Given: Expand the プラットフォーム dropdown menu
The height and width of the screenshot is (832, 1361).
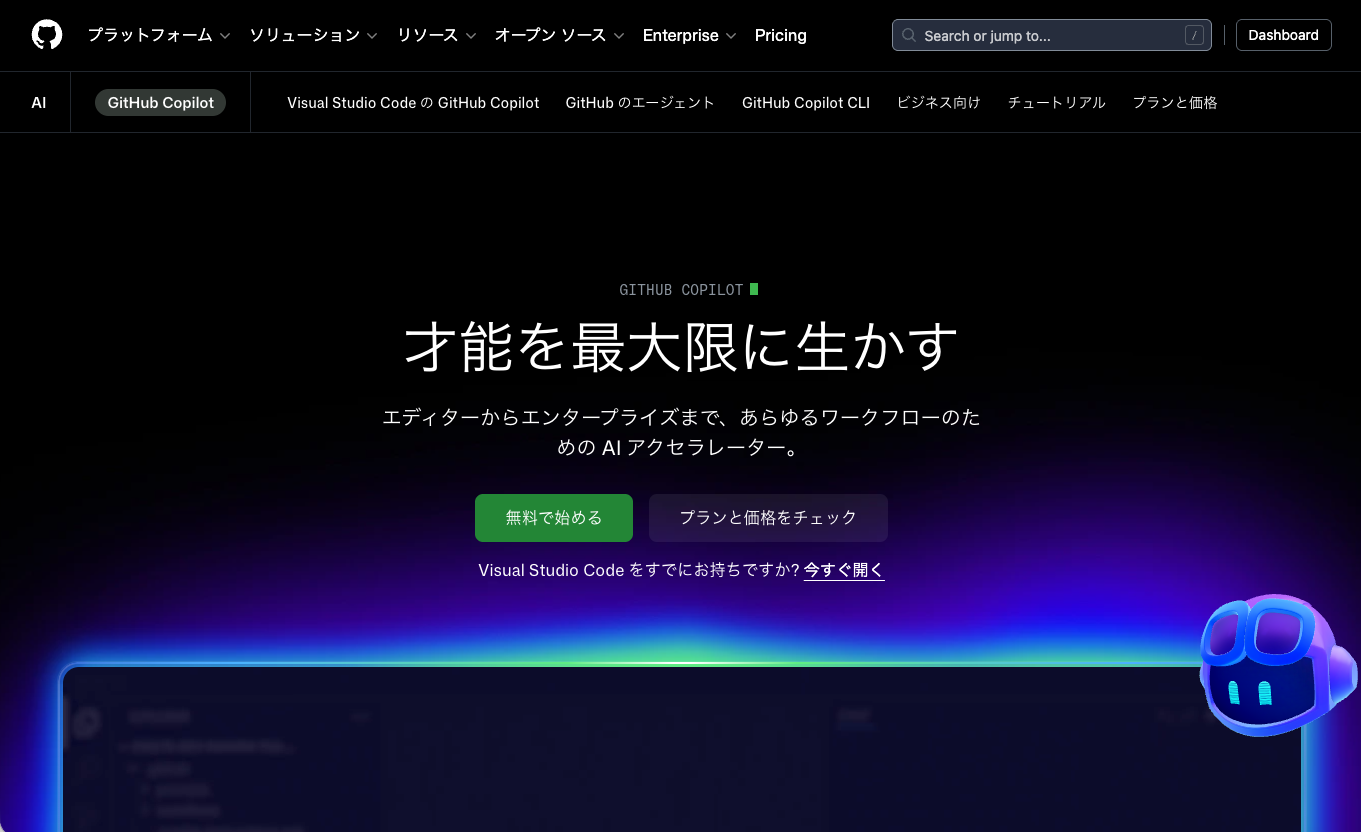Looking at the screenshot, I should pos(152,34).
